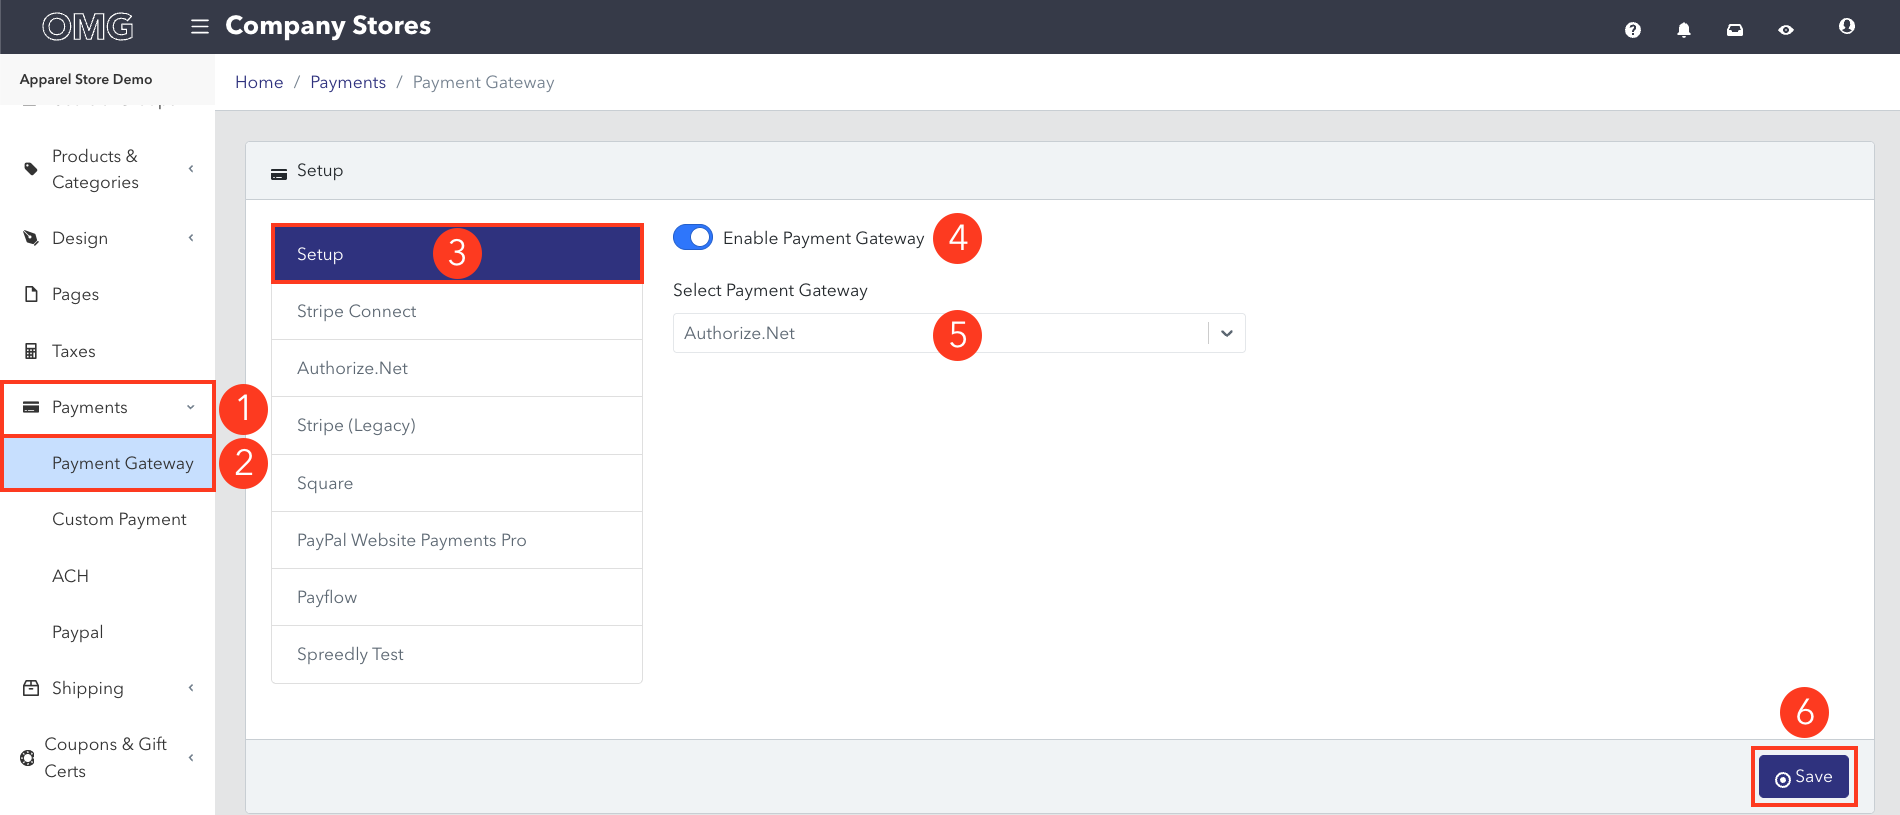Open the user account icon
1900x815 pixels.
coord(1847,26)
